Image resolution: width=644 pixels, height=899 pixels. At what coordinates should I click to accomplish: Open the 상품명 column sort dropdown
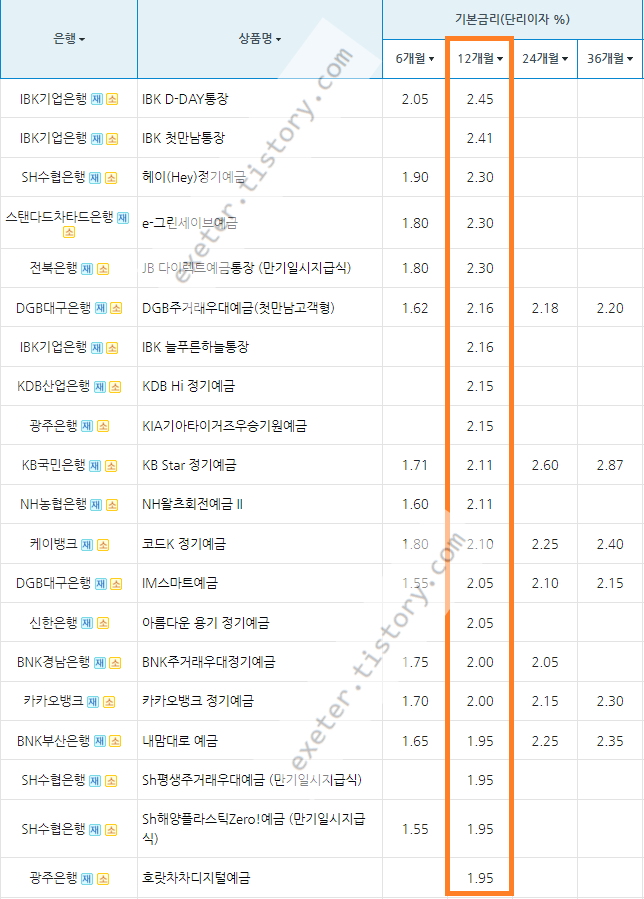click(x=260, y=39)
